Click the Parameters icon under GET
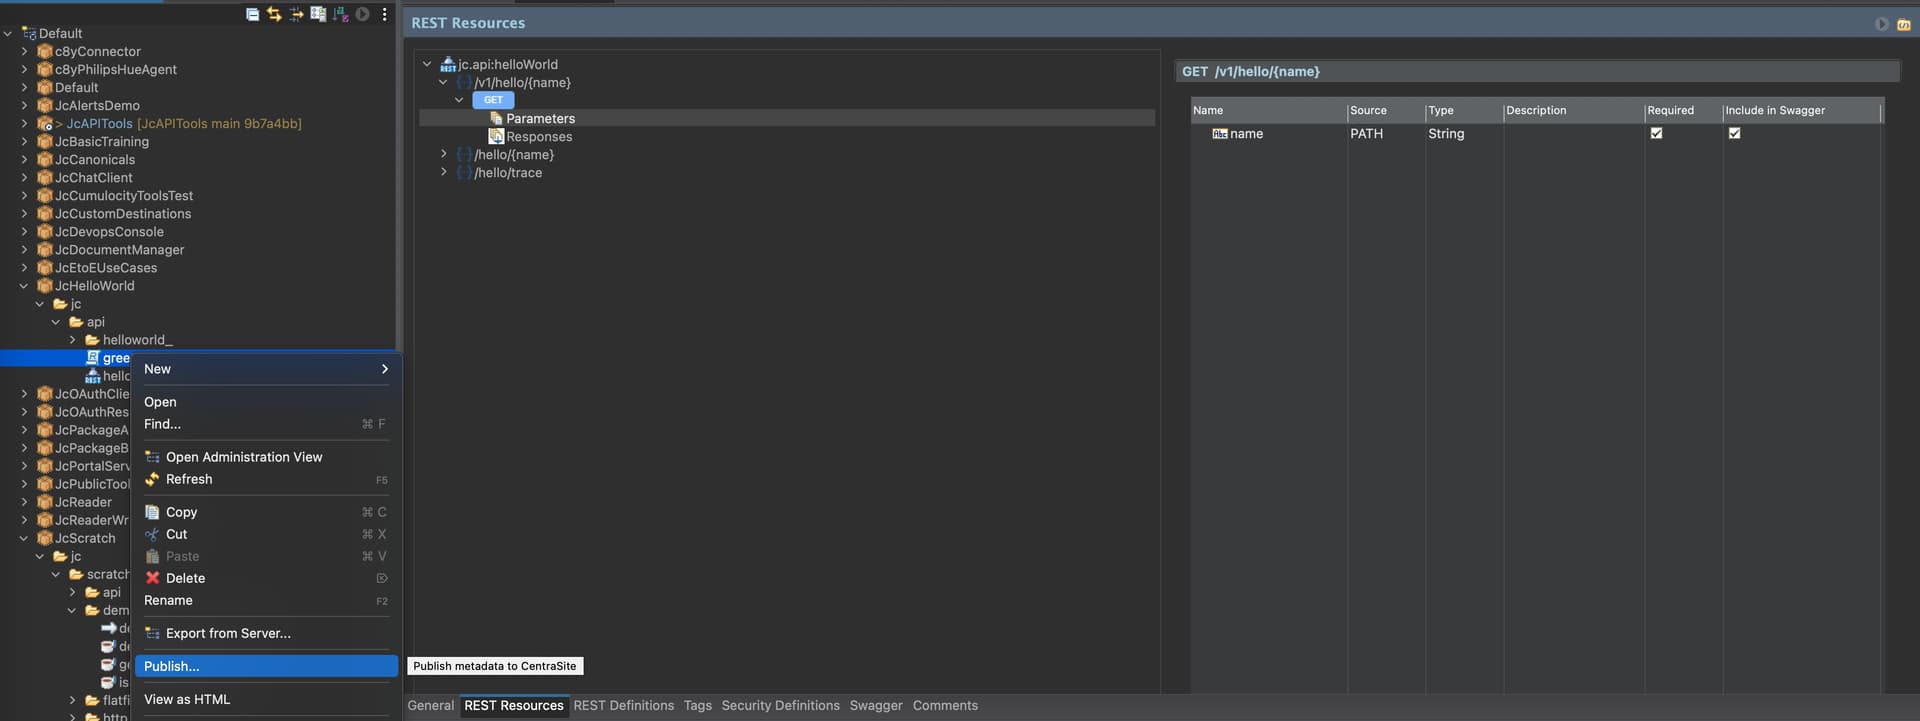The image size is (1920, 721). click(496, 118)
